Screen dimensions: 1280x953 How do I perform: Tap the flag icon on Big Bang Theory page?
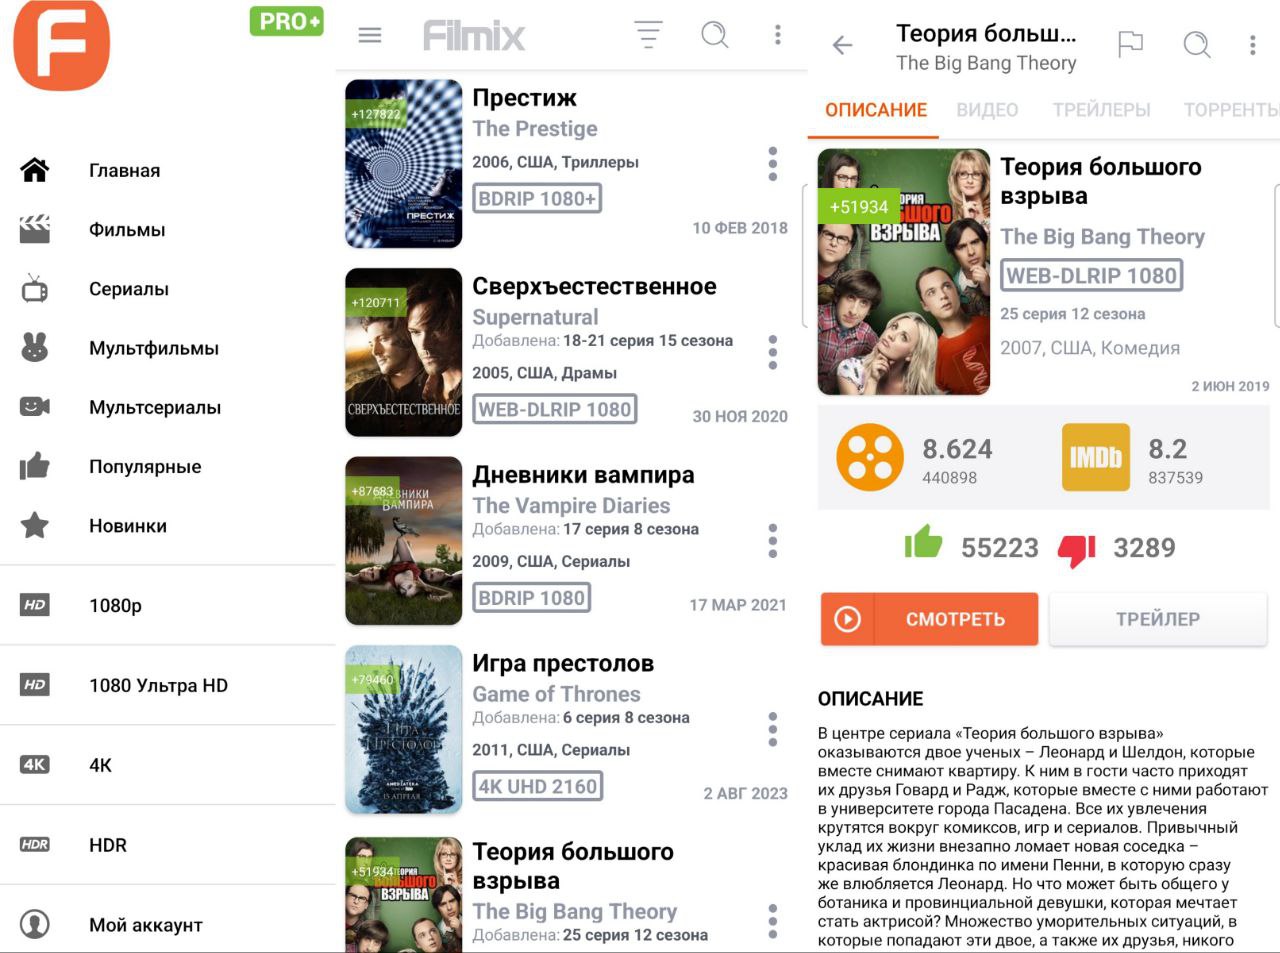click(x=1130, y=44)
